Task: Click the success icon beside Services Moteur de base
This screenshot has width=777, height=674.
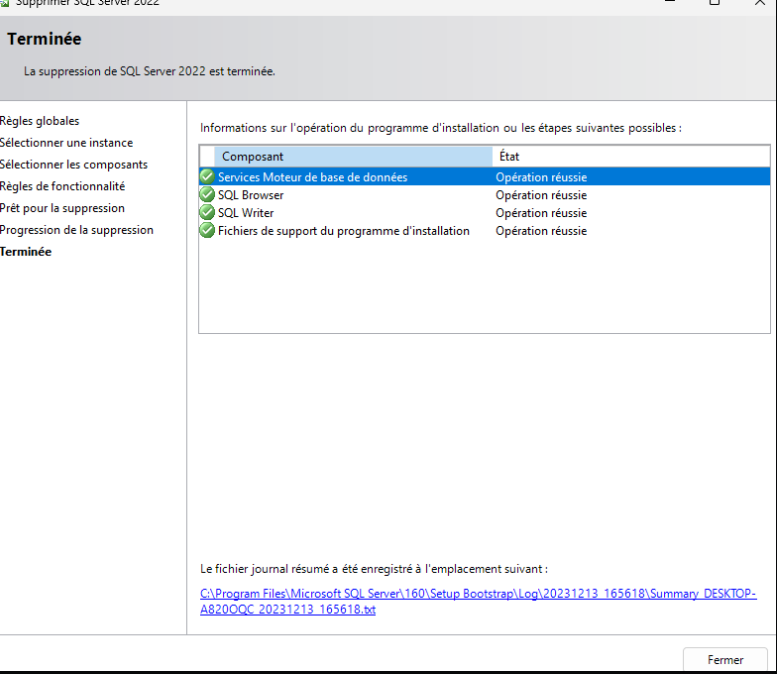Action: click(207, 177)
